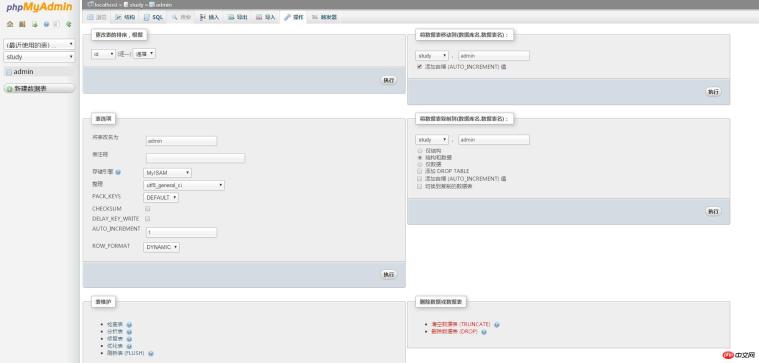Switch to the 导出 tab
The height and width of the screenshot is (363, 759).
pos(238,17)
